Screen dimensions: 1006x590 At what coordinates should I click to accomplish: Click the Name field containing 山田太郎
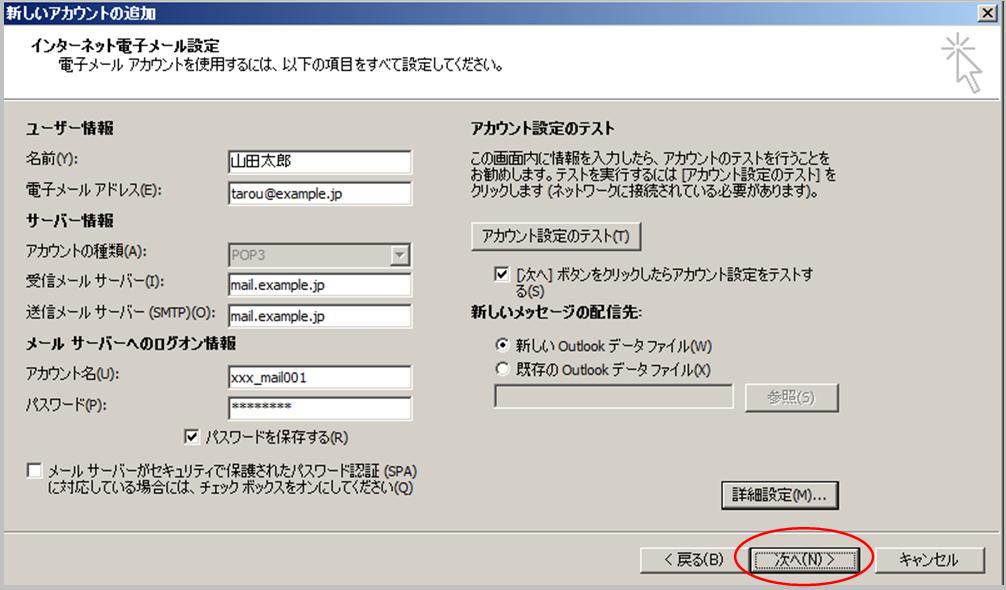(x=319, y=162)
